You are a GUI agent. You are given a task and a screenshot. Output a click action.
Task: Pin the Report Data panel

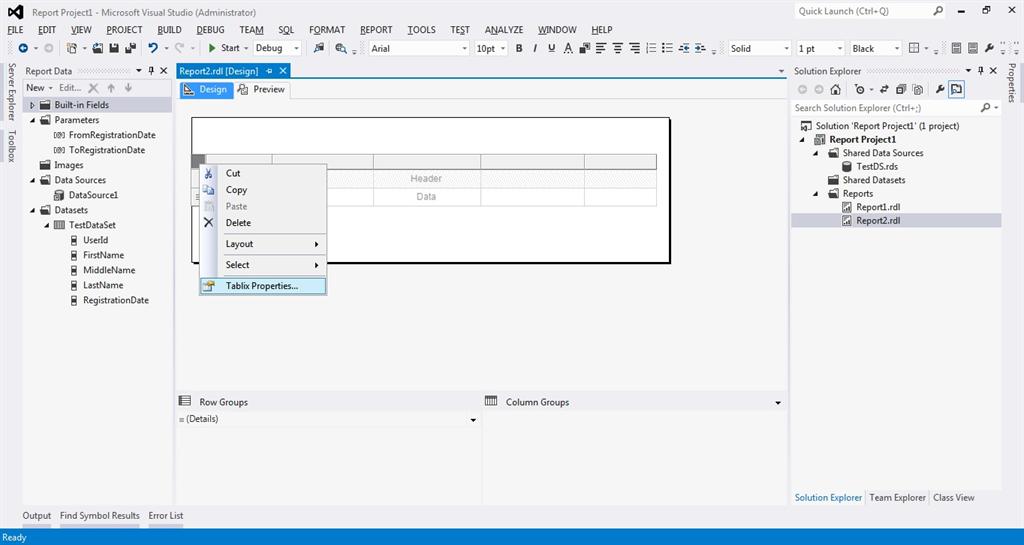pyautogui.click(x=152, y=70)
